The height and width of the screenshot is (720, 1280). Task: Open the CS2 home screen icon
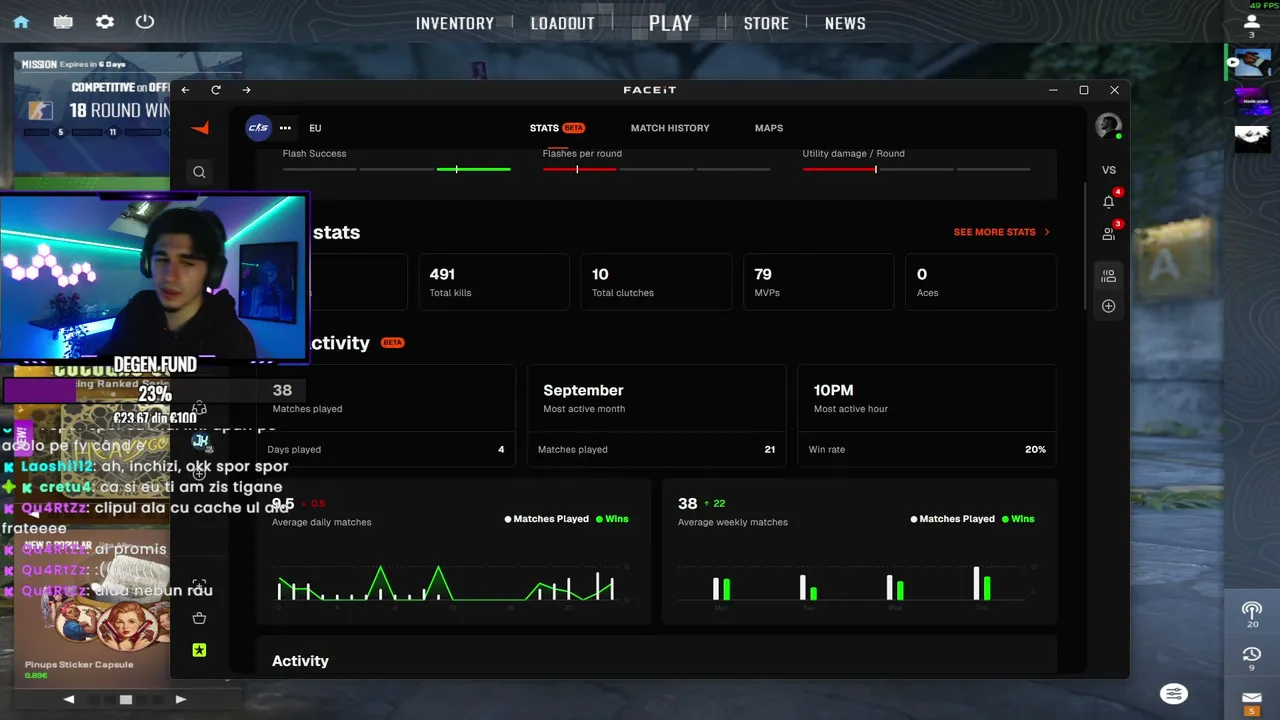tap(21, 22)
